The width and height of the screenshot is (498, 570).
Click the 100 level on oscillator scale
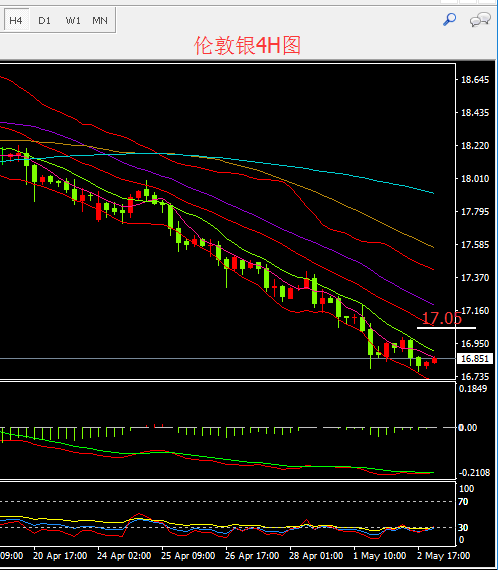[x=466, y=489]
